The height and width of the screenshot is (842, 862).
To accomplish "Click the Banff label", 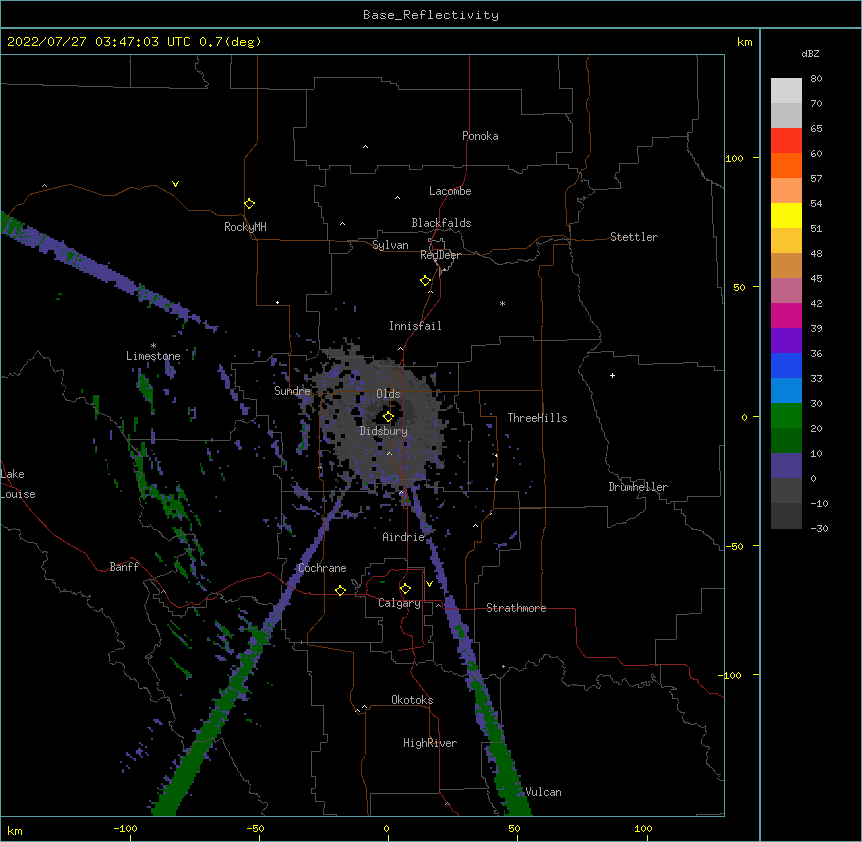I will point(124,567).
